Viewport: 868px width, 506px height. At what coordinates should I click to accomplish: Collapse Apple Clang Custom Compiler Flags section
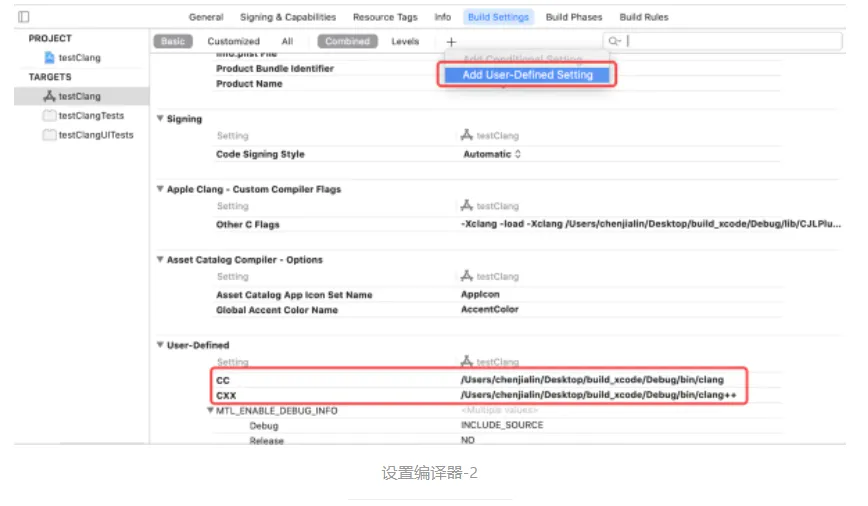click(x=160, y=189)
